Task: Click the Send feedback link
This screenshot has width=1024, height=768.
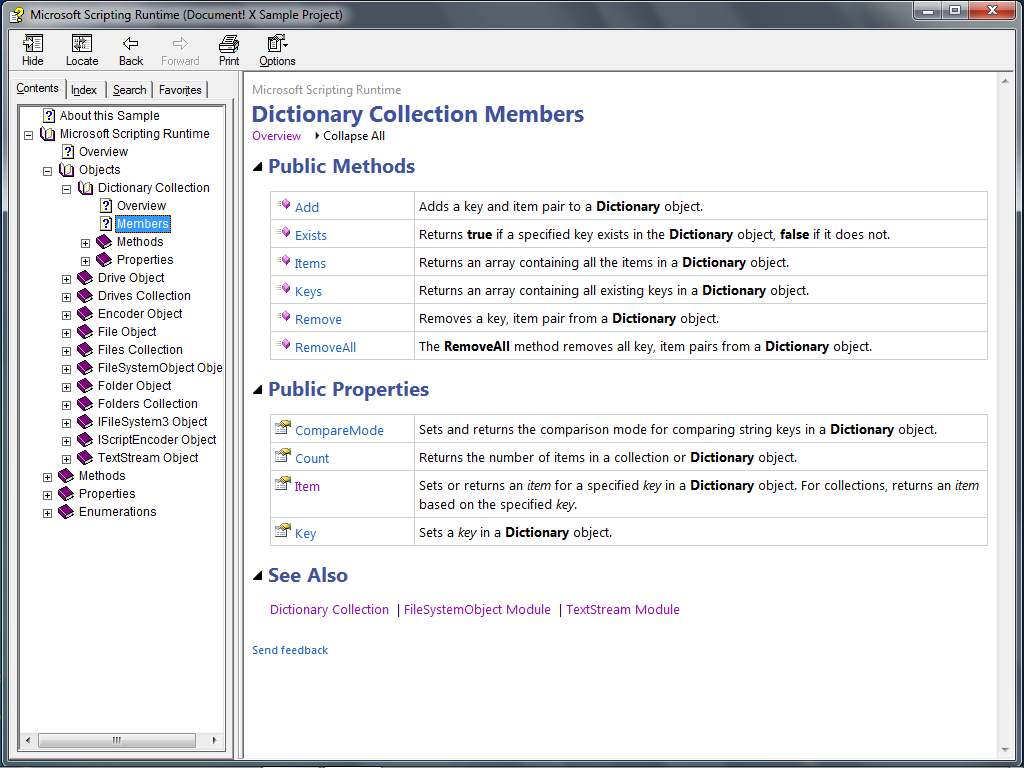Action: pyautogui.click(x=290, y=650)
